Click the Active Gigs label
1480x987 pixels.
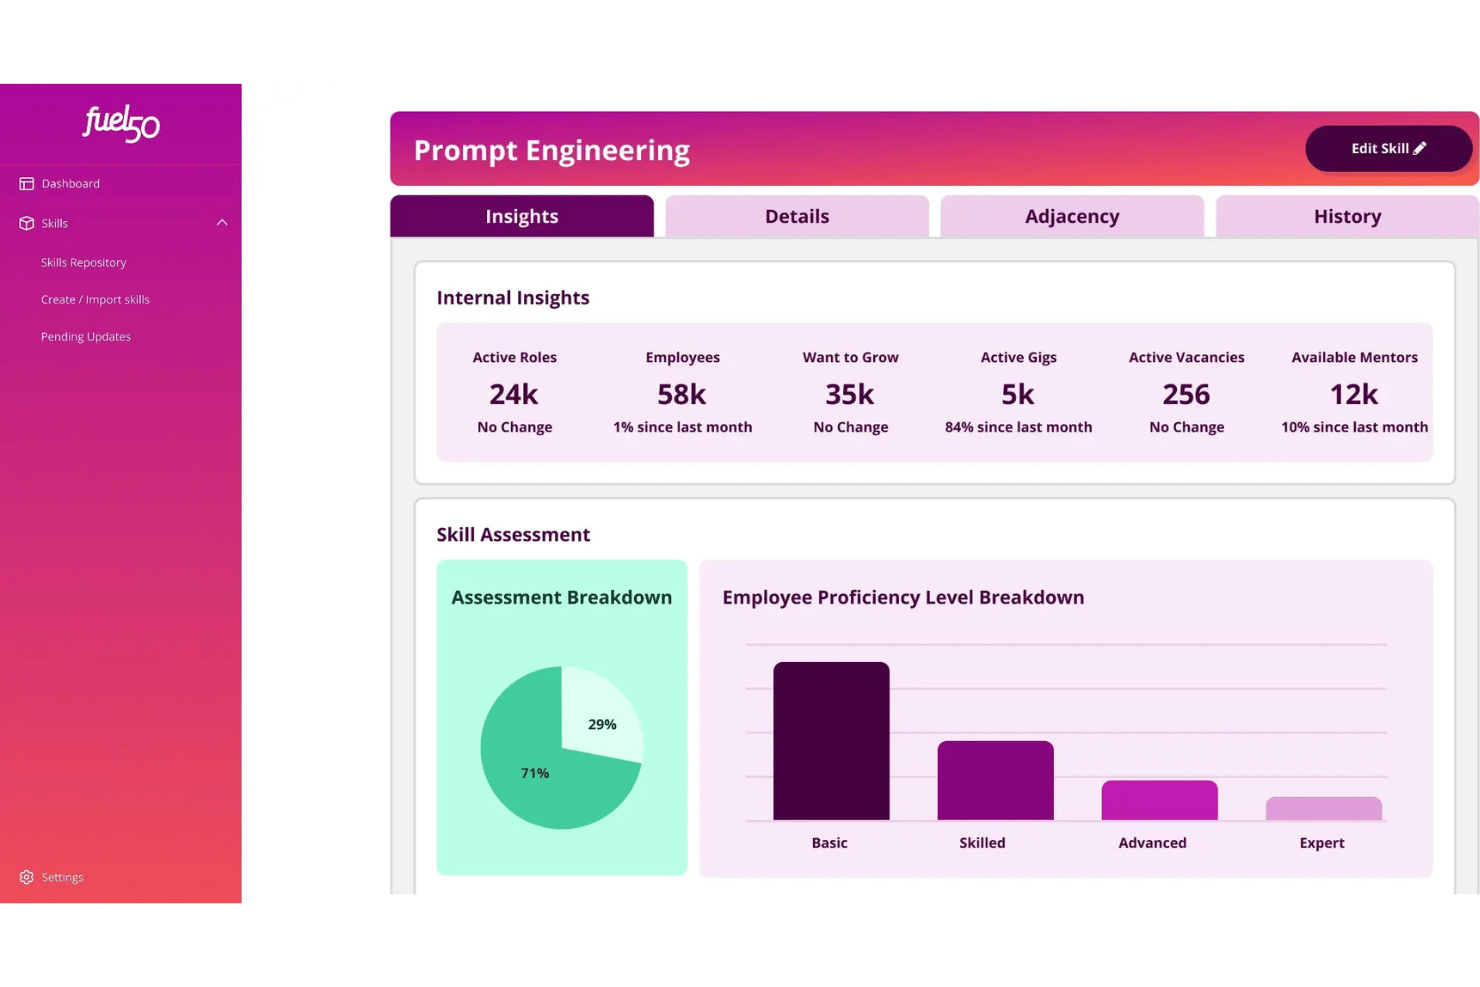(1018, 357)
